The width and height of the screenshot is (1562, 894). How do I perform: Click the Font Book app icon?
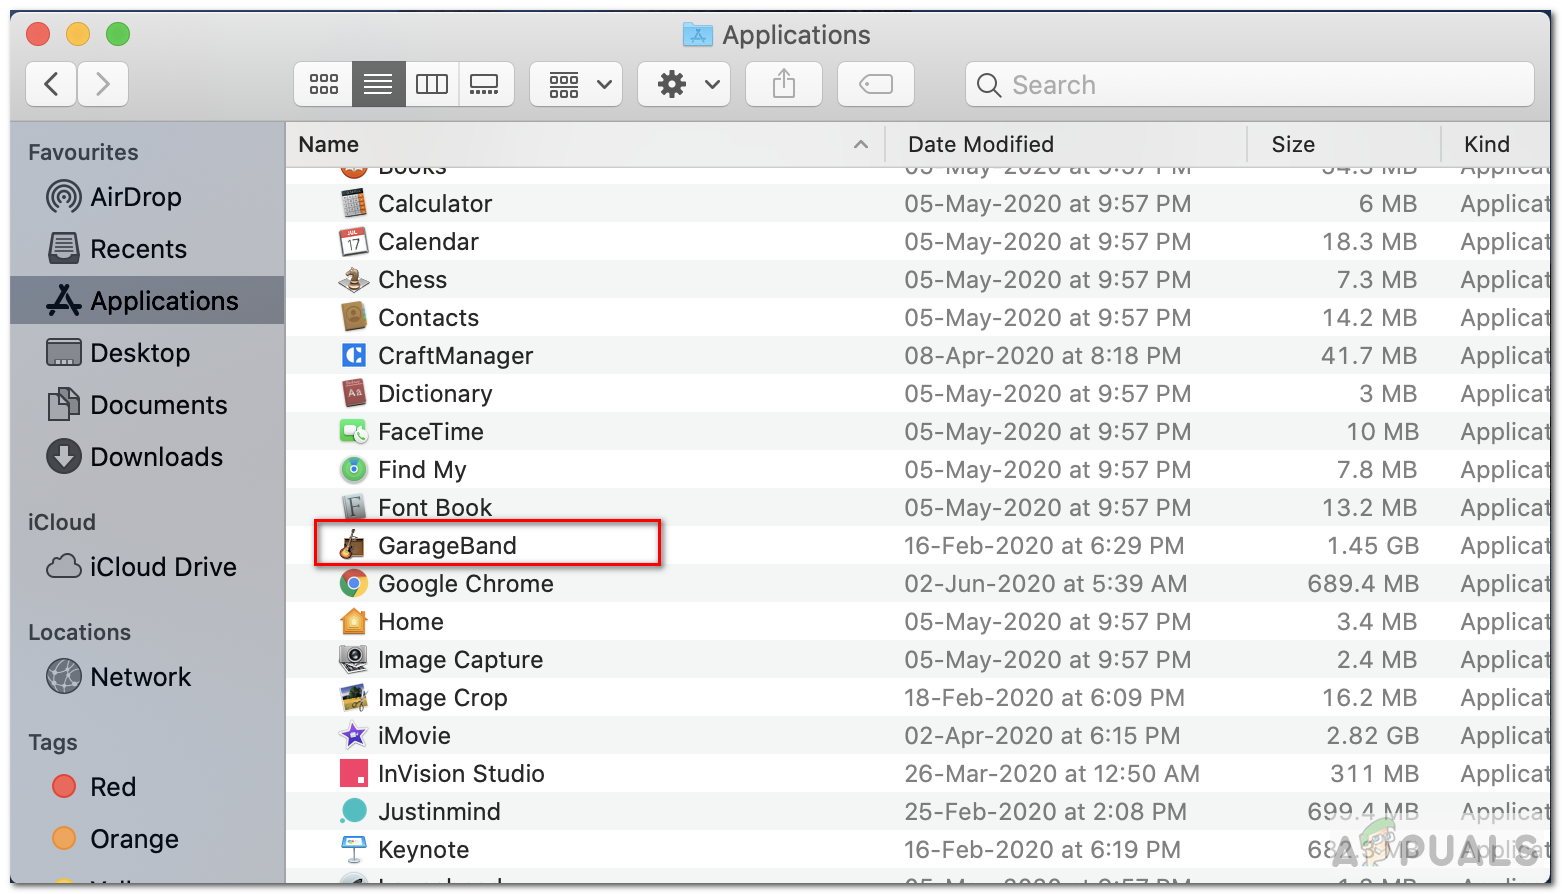354,507
